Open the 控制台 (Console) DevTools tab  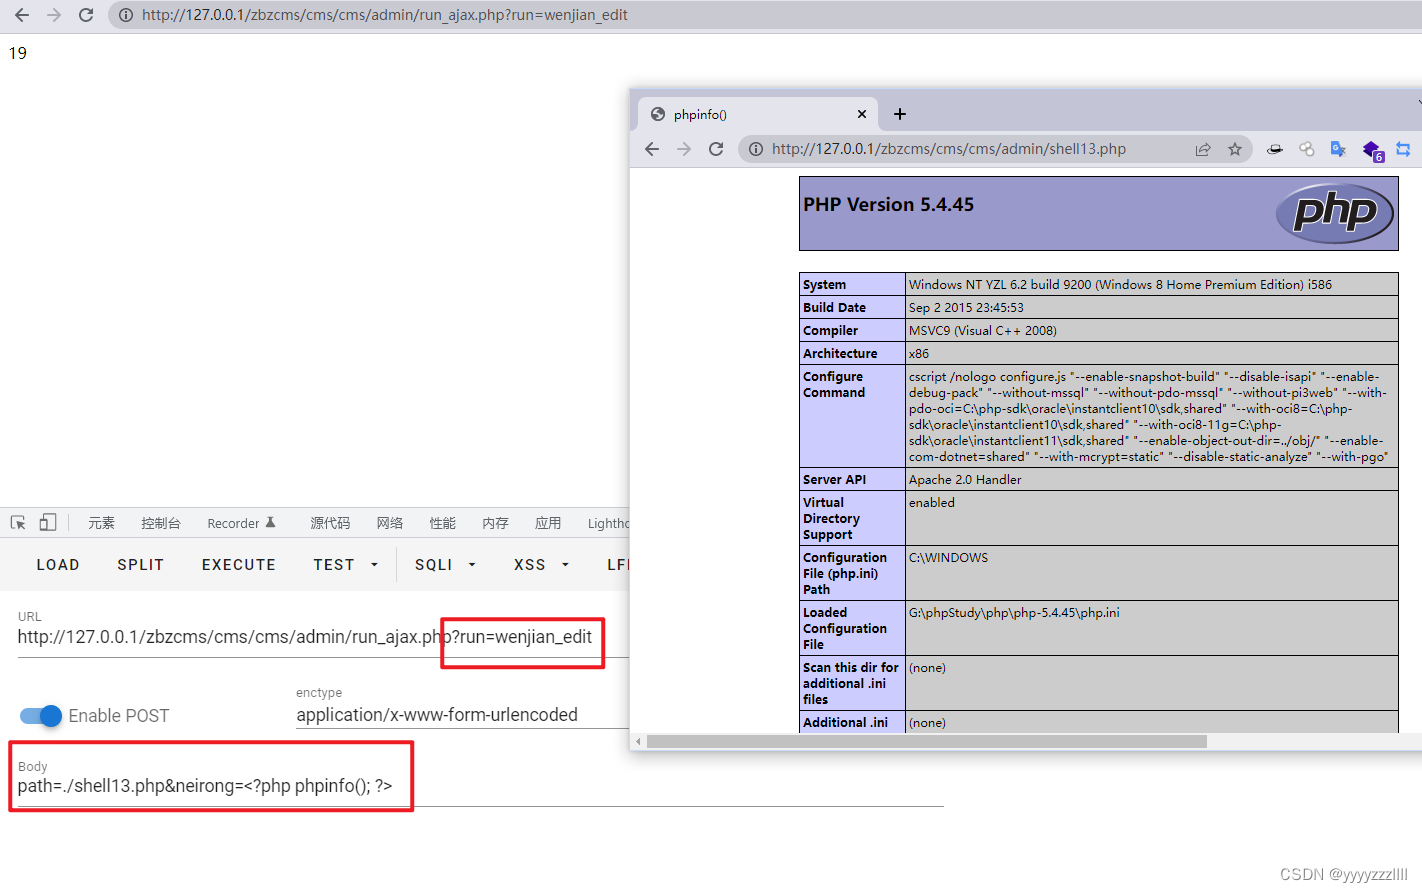coord(161,523)
